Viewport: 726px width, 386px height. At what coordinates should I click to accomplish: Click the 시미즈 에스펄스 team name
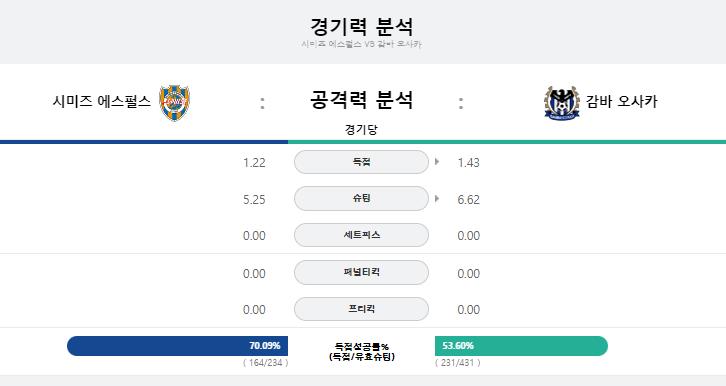pyautogui.click(x=102, y=101)
